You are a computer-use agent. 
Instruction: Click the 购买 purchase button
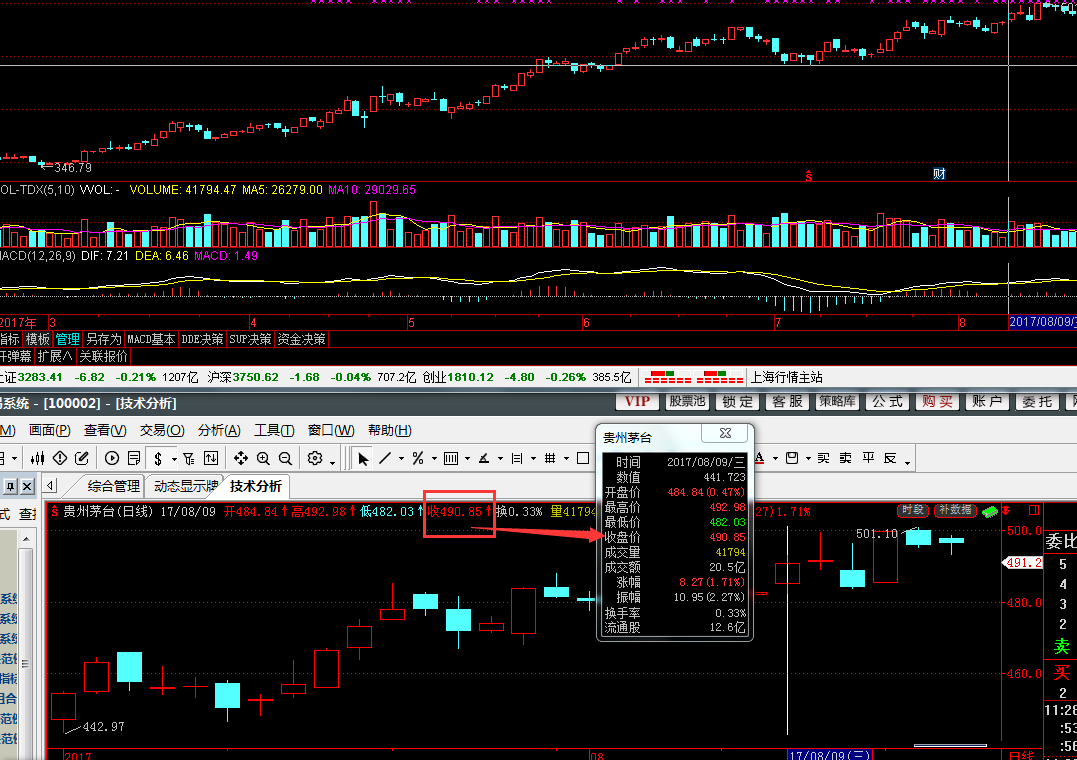click(x=937, y=401)
